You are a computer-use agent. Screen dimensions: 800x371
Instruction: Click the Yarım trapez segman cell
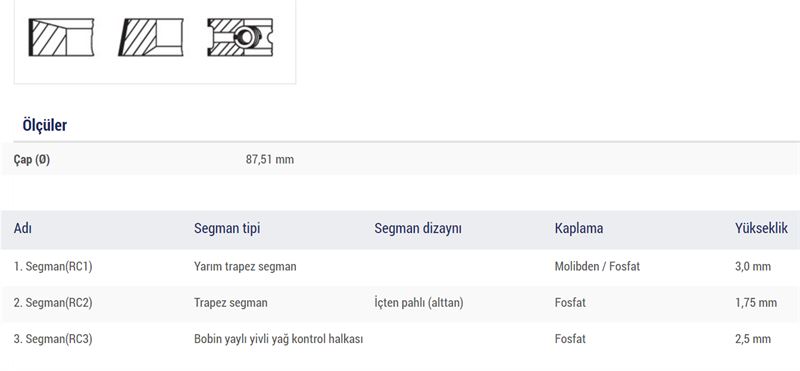pos(245,266)
